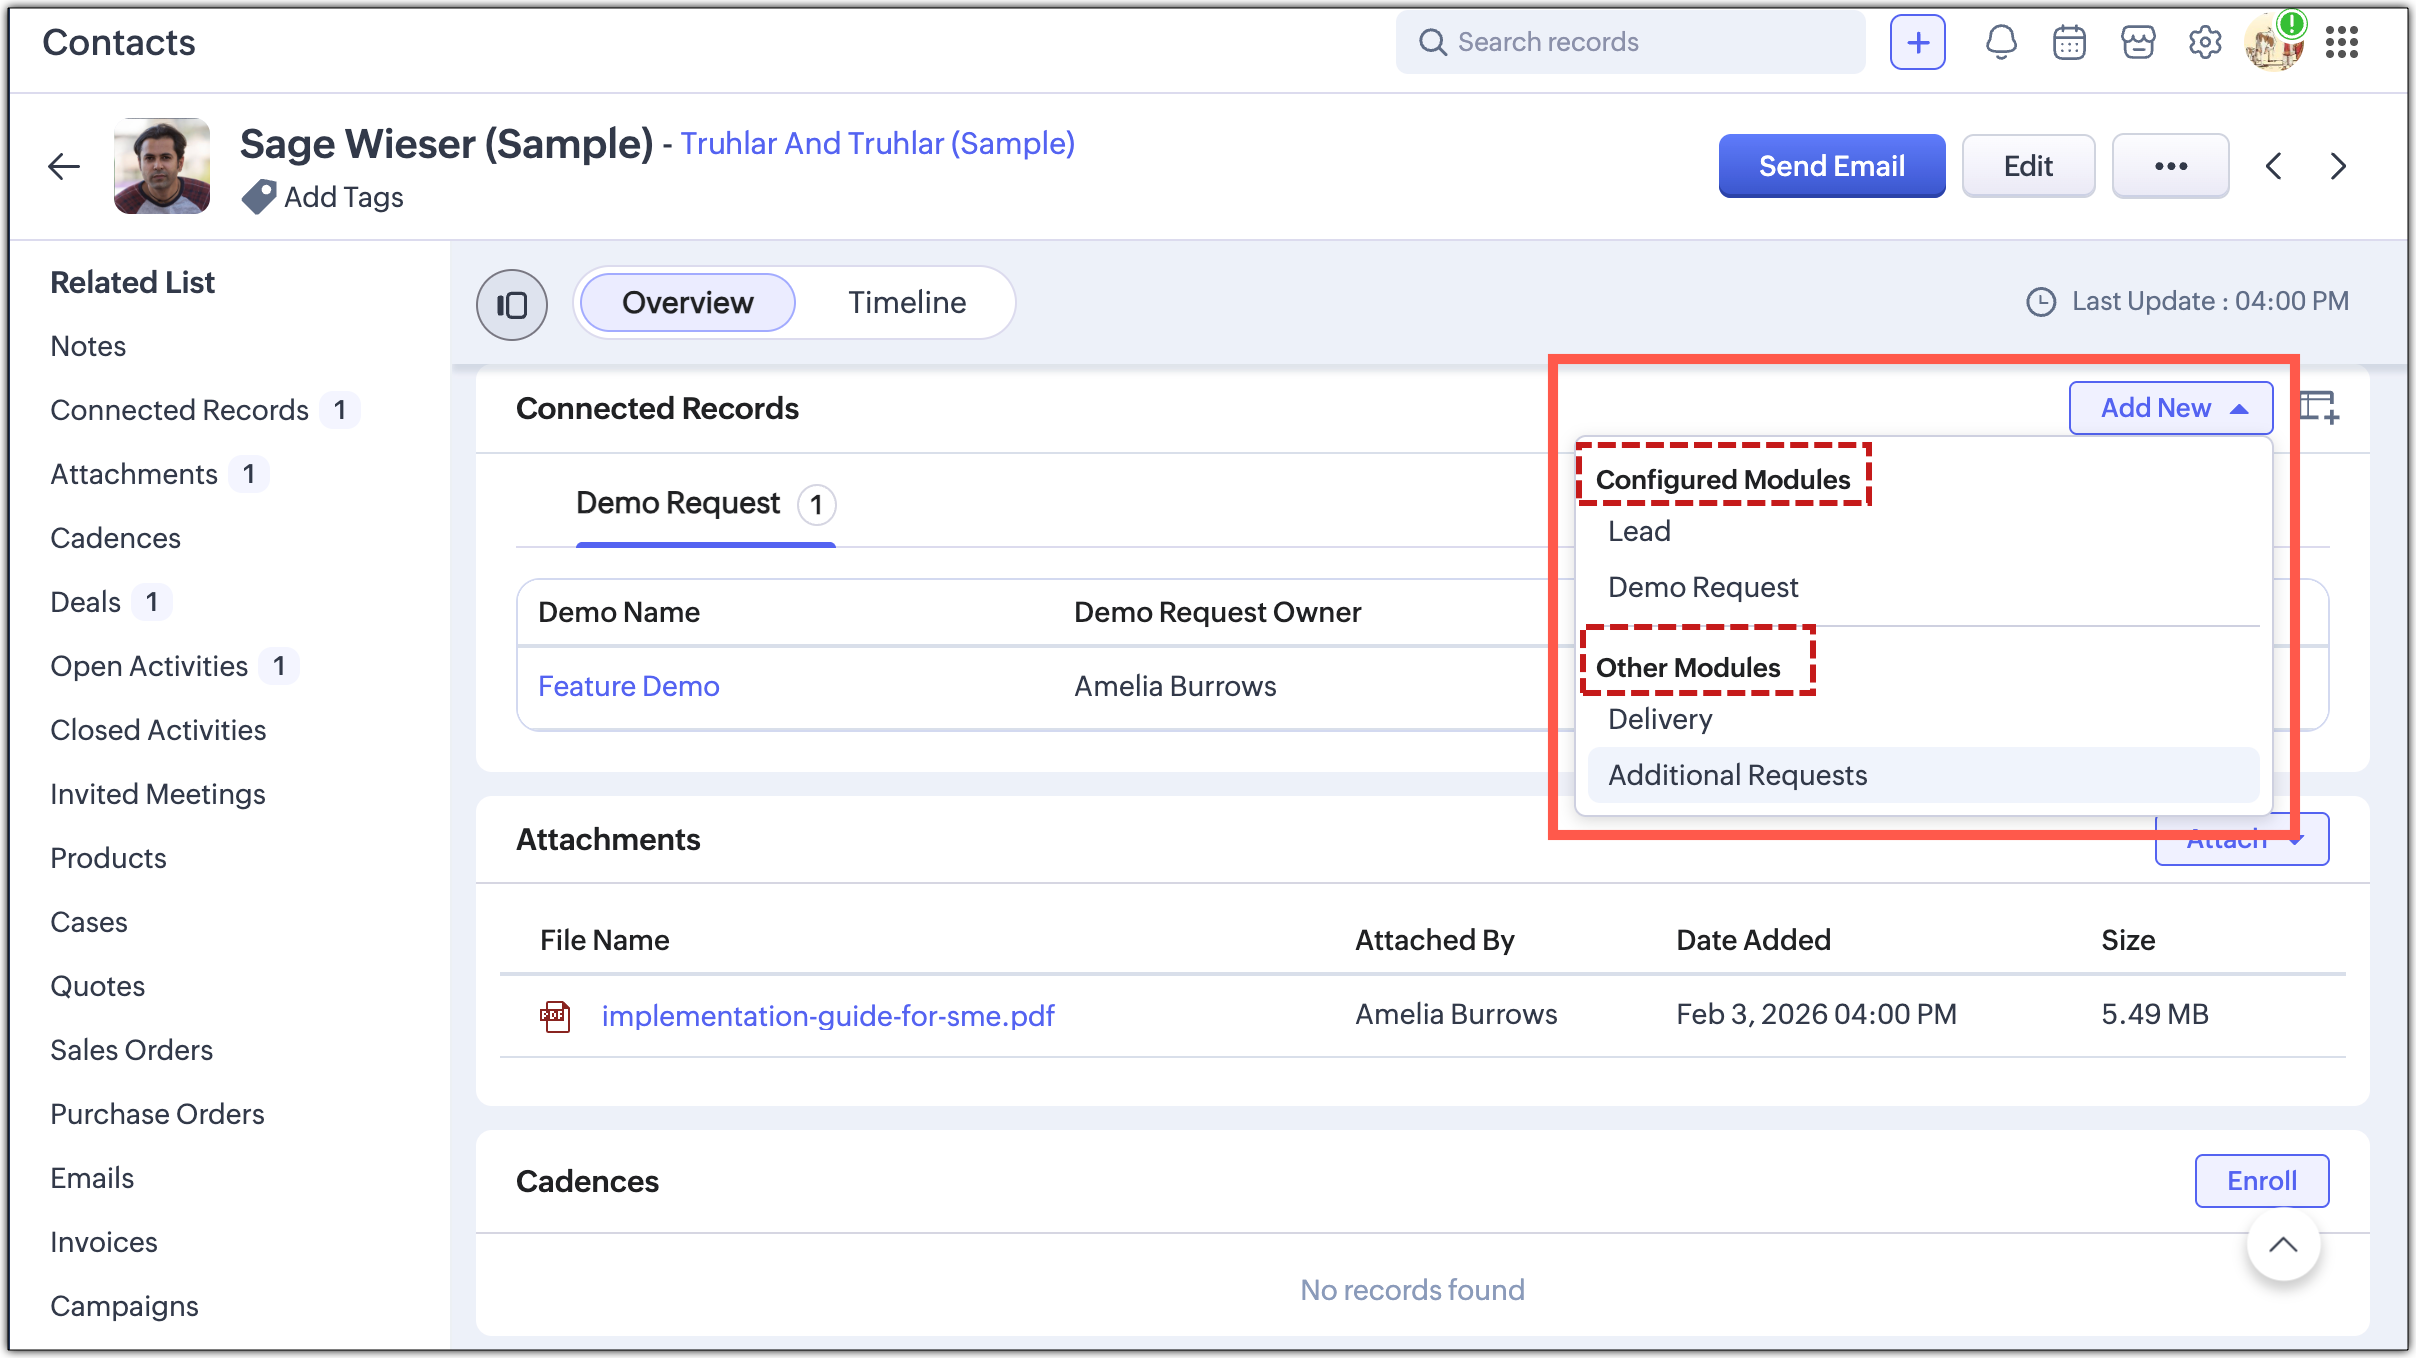Image resolution: width=2416 pixels, height=1358 pixels.
Task: Open the apps grid launcher icon
Action: [x=2342, y=42]
